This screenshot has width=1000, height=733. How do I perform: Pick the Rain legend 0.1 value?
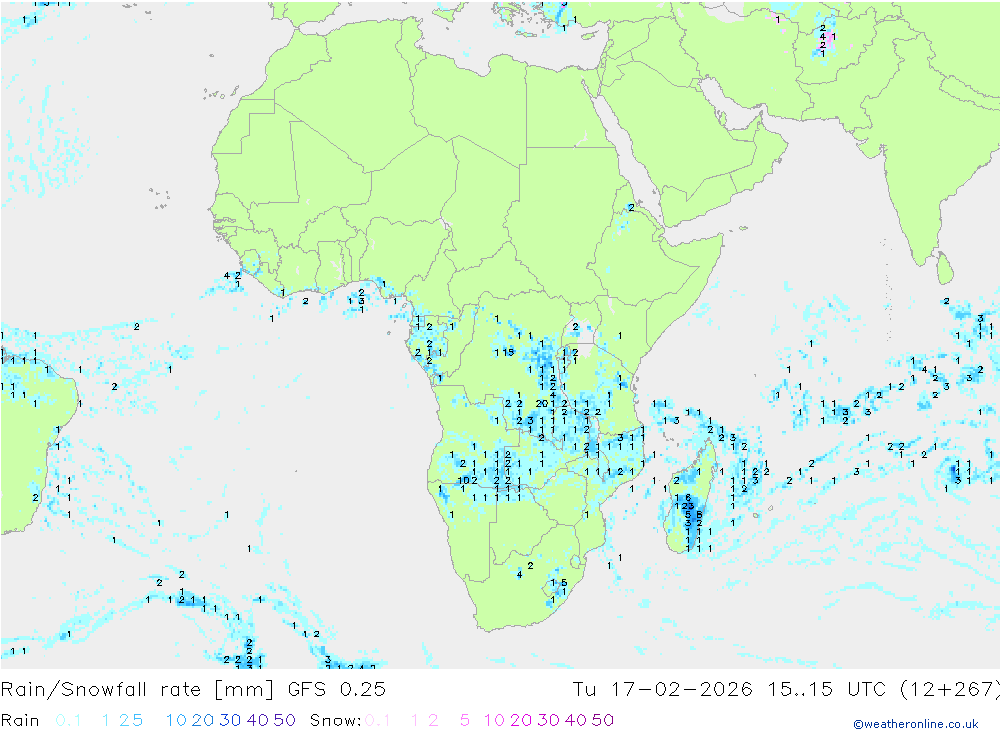click(68, 720)
